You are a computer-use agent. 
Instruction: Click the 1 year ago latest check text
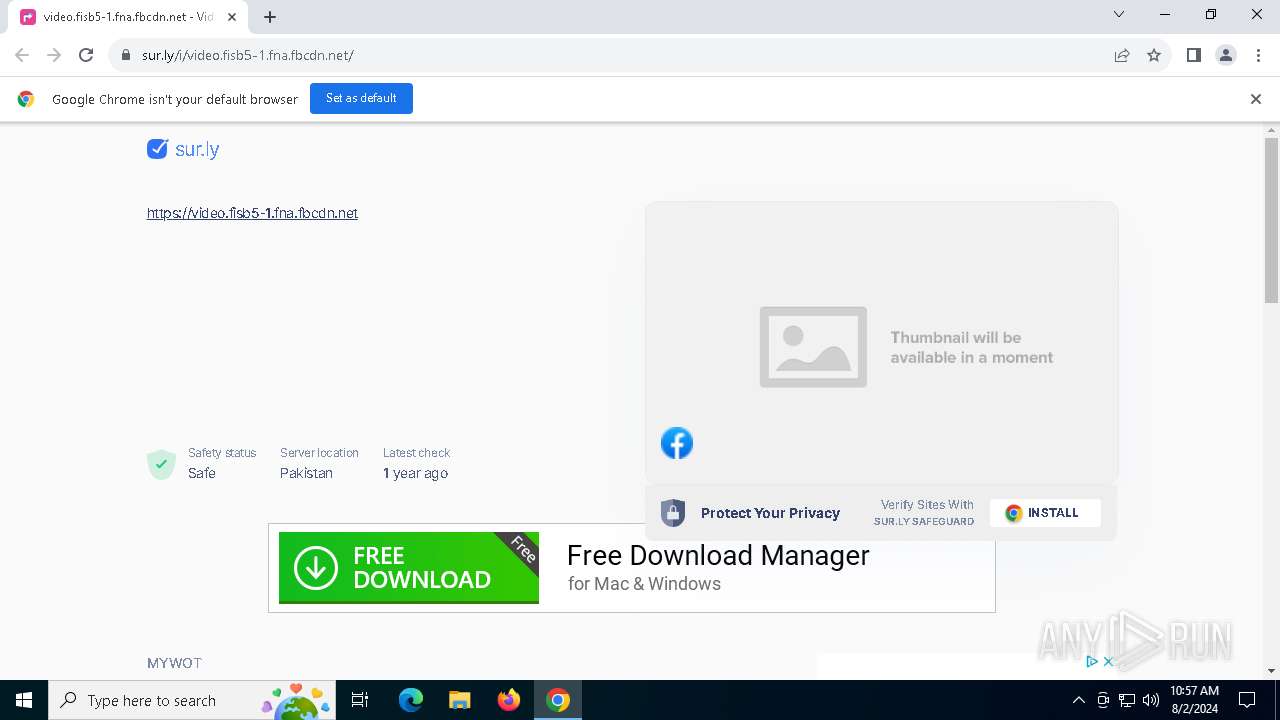[x=415, y=473]
